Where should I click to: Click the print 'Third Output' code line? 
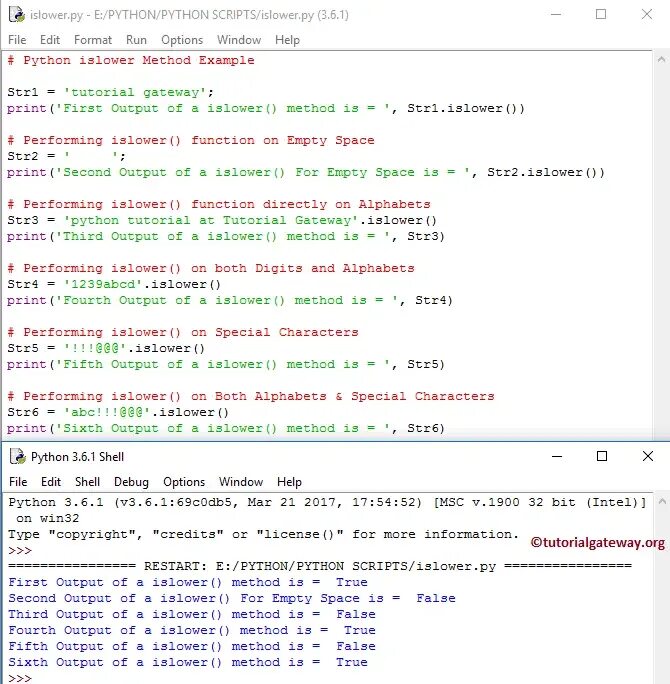[x=226, y=236]
